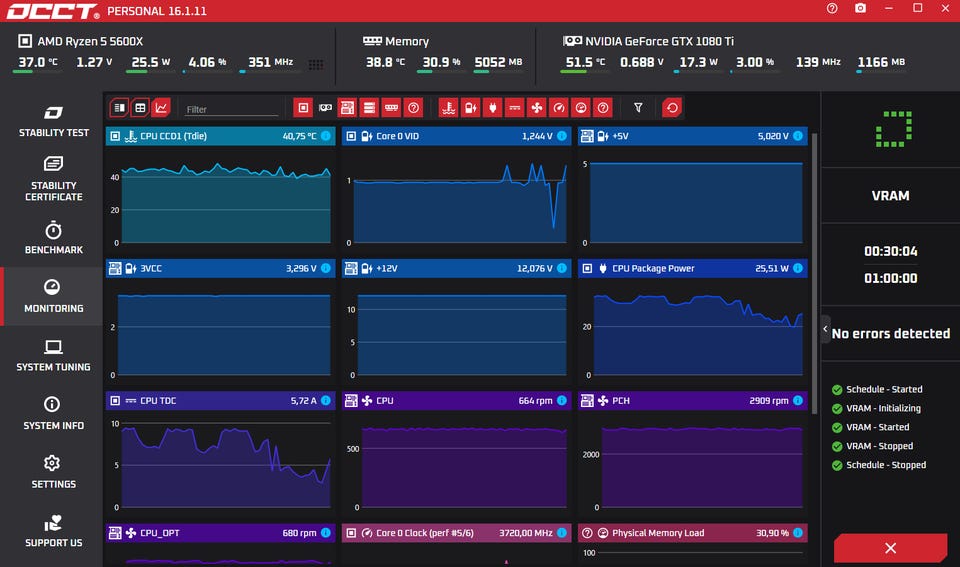Open info for the CPU_OPT graph
960x567 pixels.
coord(326,533)
